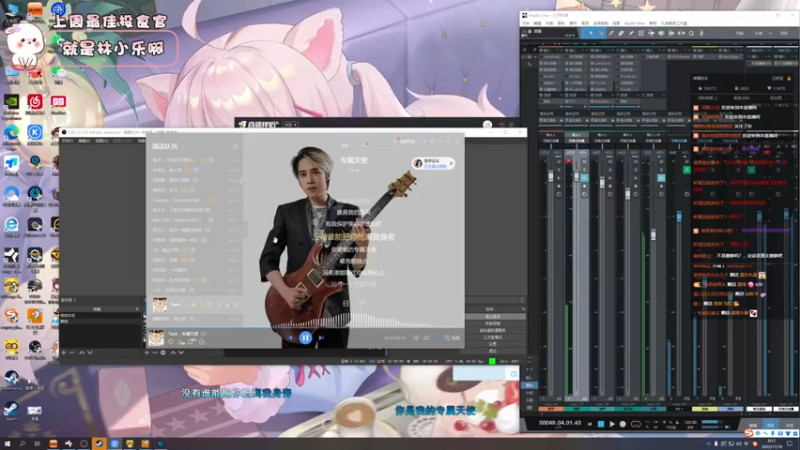Change play order with loop mode icon

click(427, 338)
